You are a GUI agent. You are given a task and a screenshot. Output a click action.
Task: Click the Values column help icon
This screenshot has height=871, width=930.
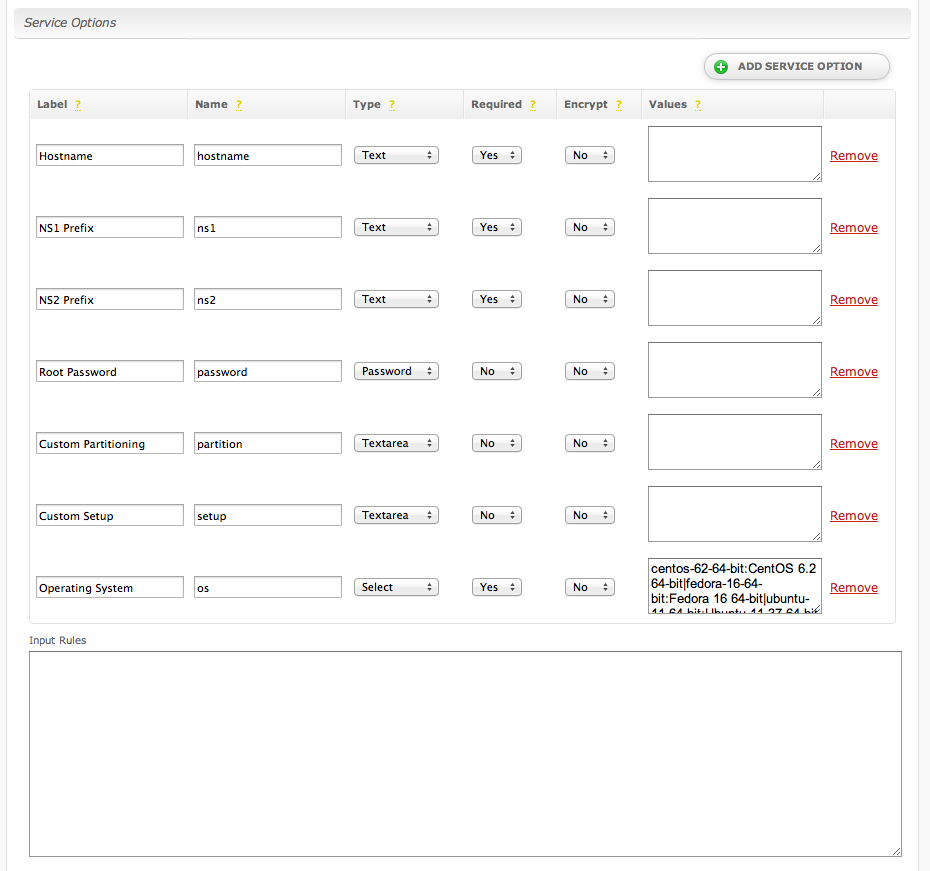tap(697, 105)
